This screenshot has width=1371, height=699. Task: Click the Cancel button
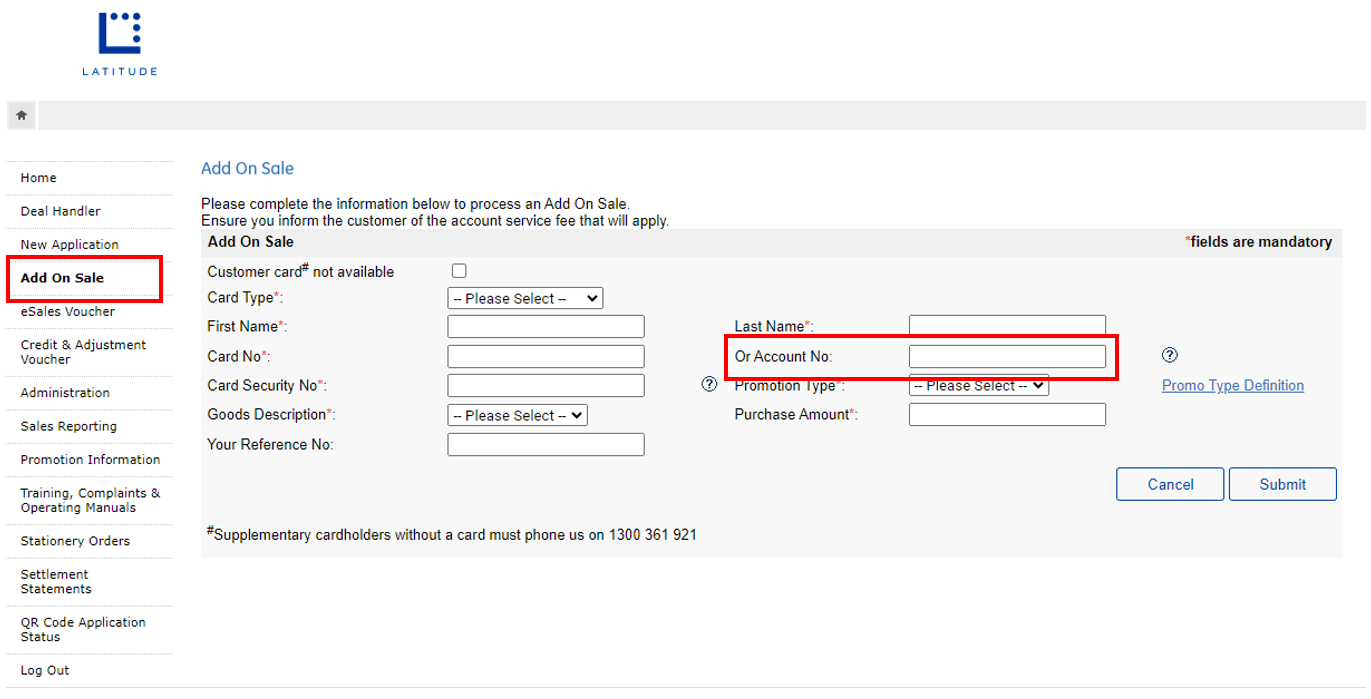pos(1170,484)
